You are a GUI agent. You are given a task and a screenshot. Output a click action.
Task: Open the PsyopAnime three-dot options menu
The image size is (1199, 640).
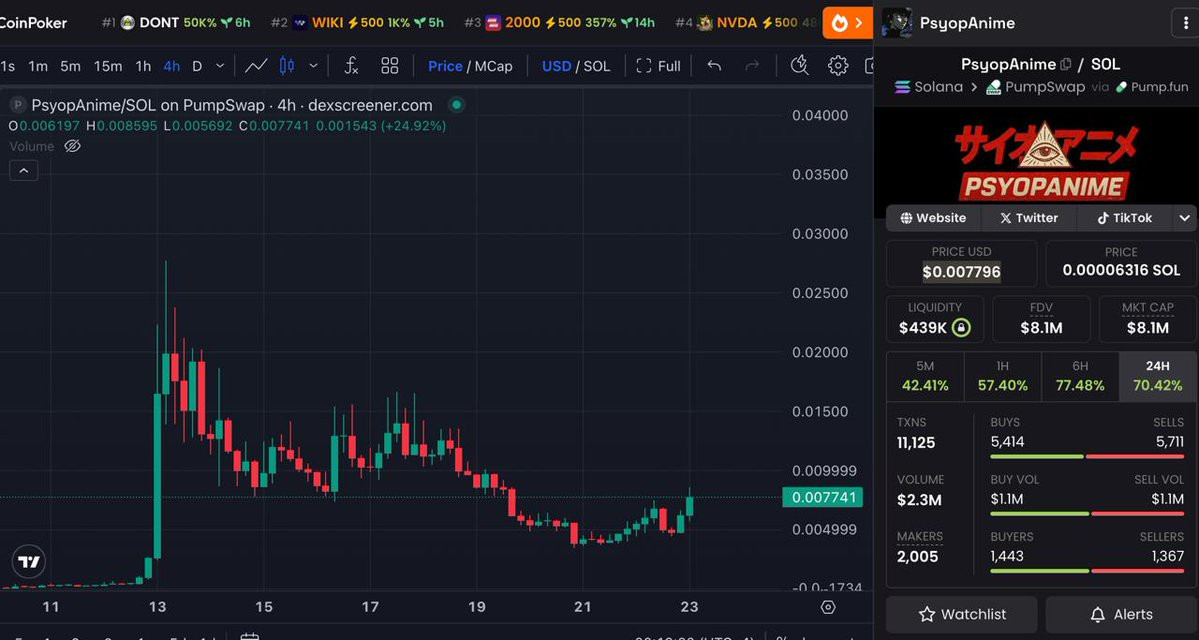(x=1185, y=23)
